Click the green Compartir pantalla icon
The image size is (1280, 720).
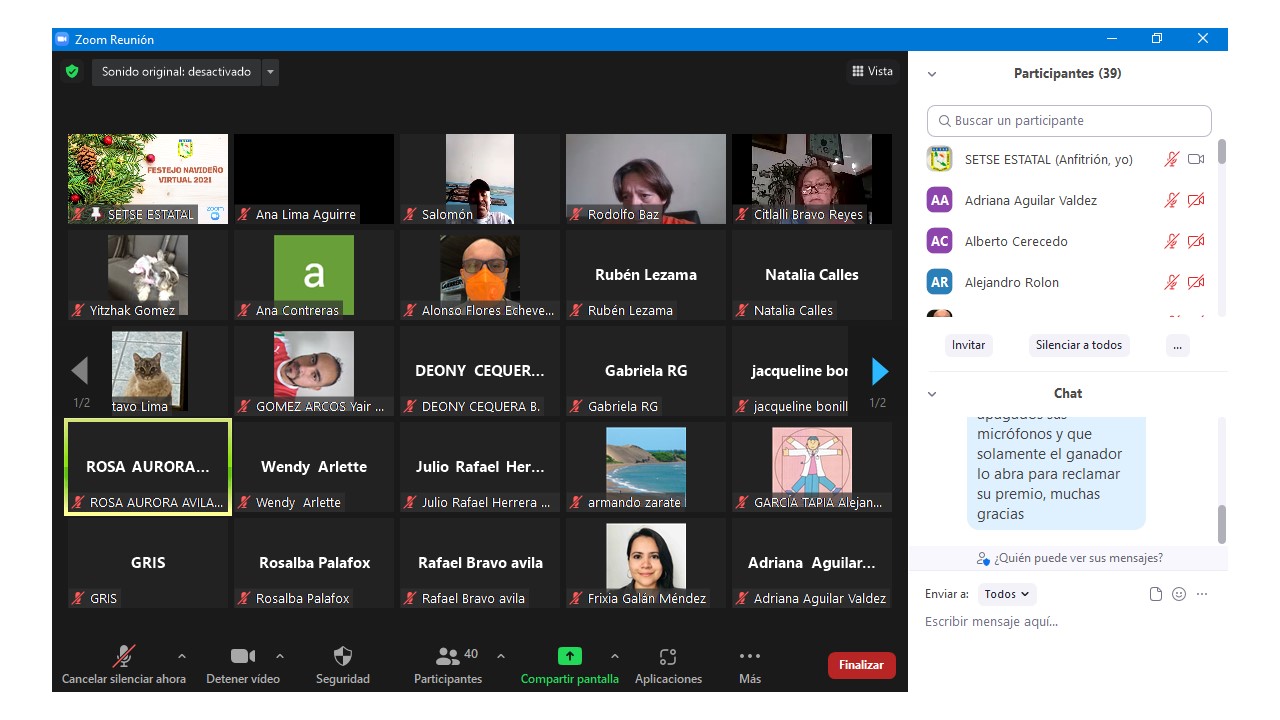pyautogui.click(x=569, y=657)
